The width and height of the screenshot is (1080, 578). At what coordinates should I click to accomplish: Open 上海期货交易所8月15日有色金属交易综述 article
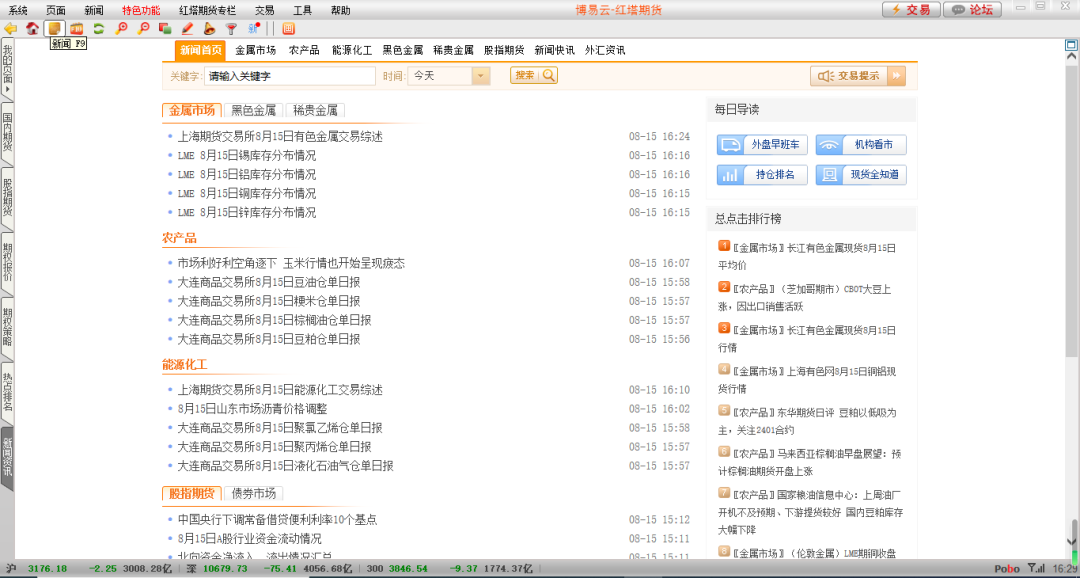[x=280, y=136]
